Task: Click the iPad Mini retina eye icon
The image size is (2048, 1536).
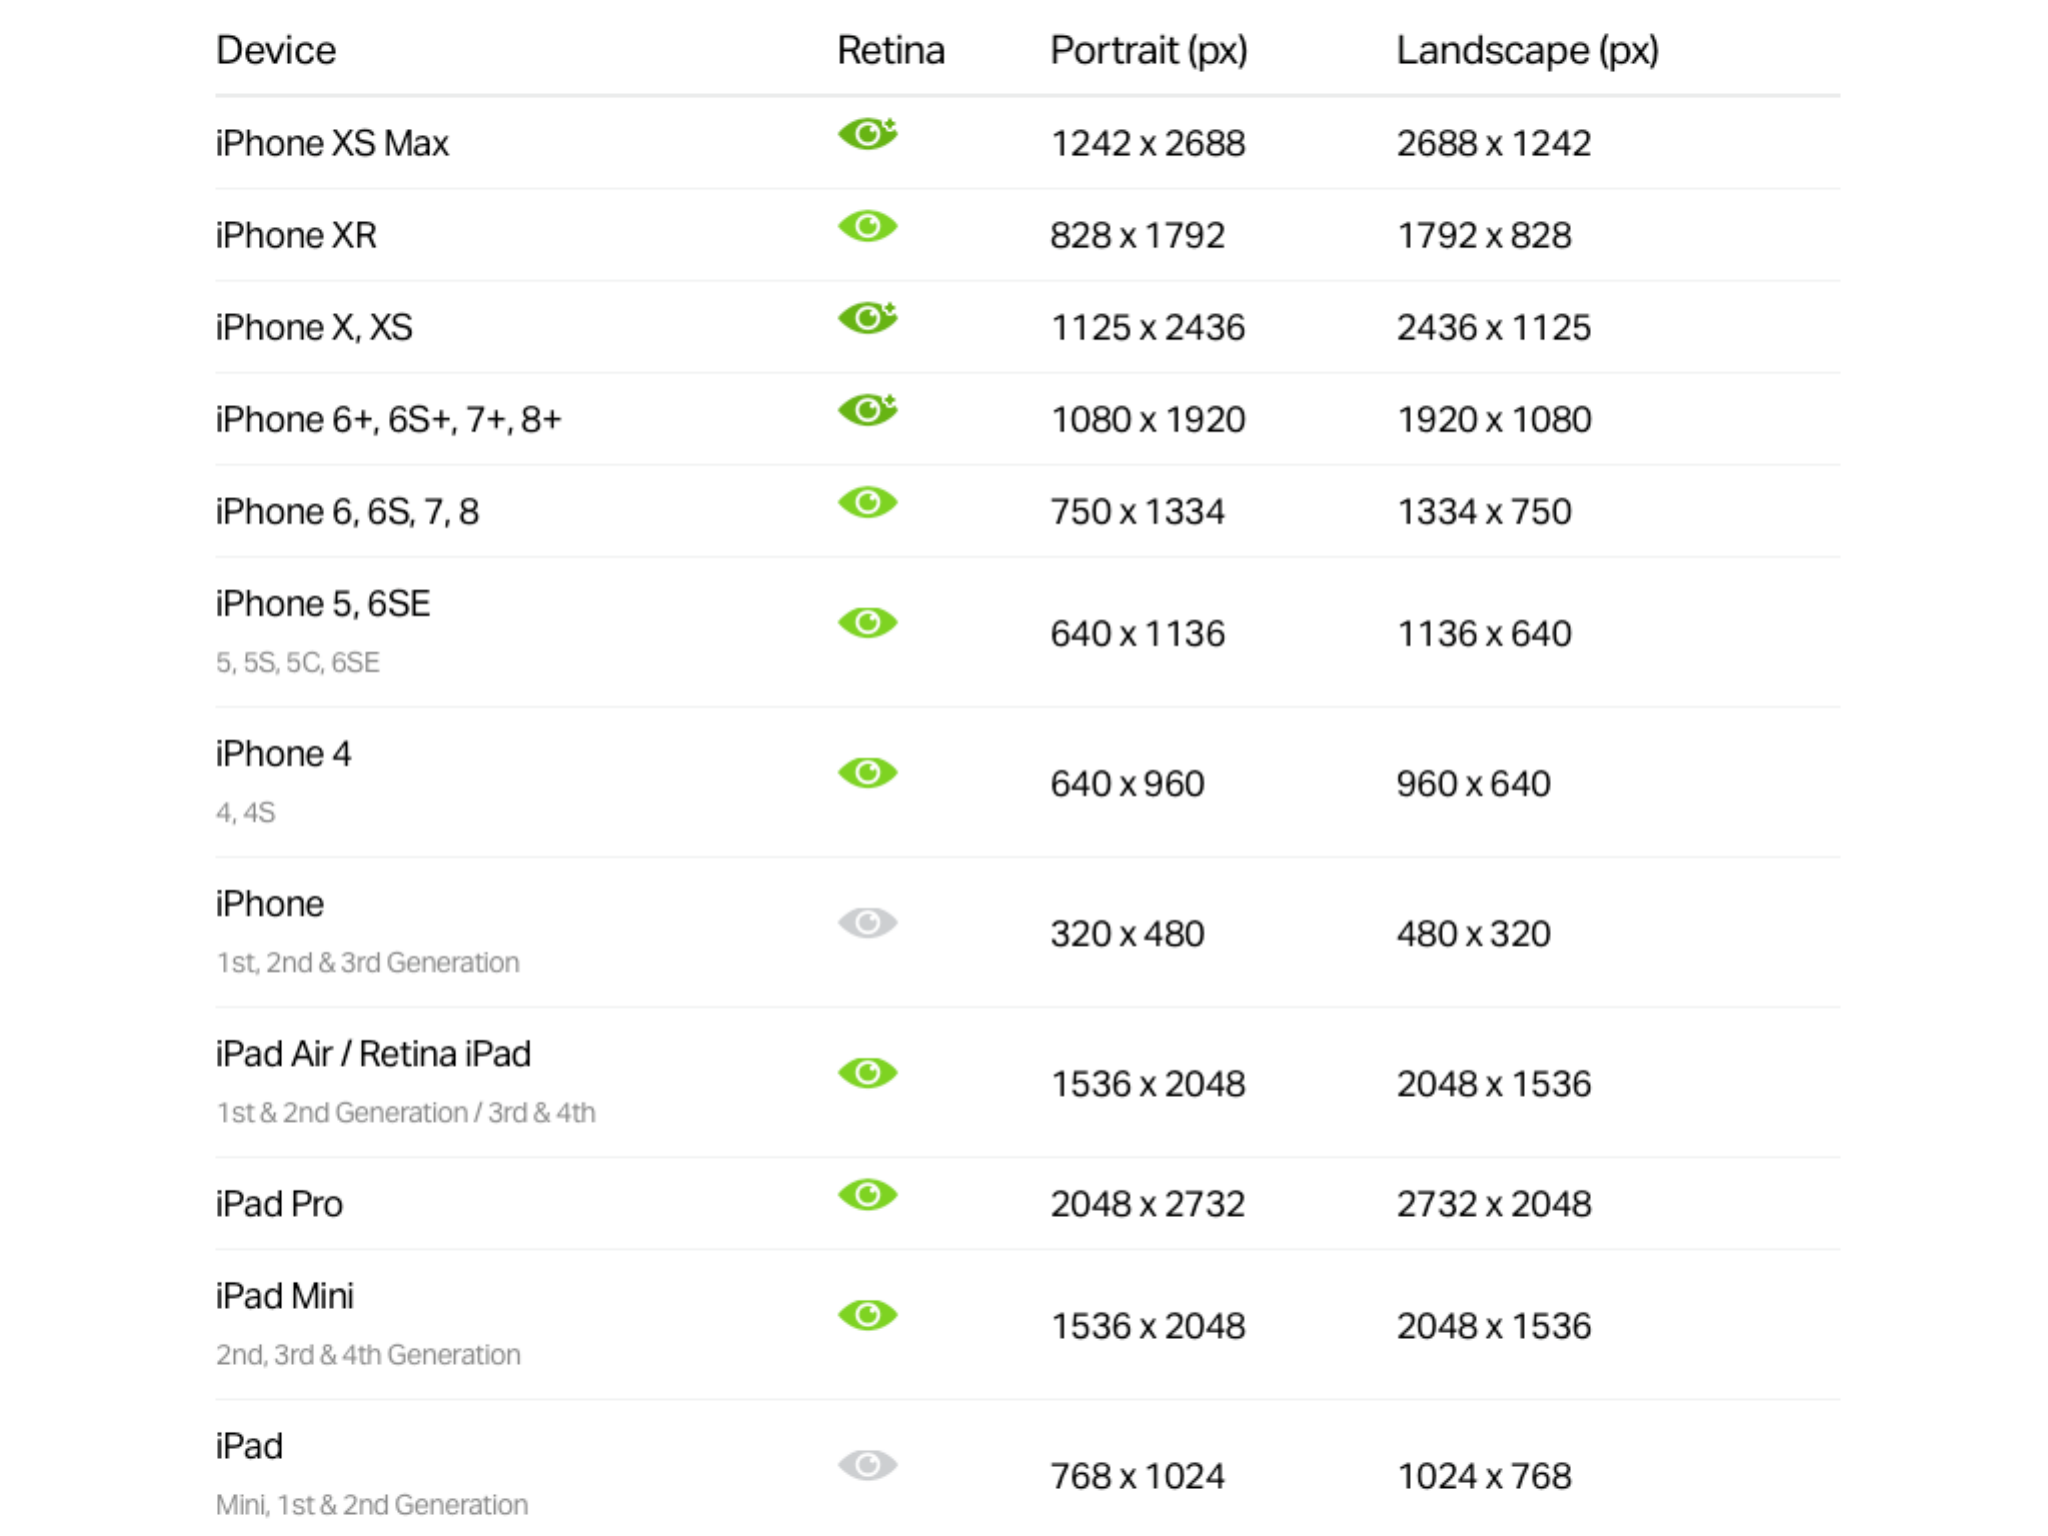Action: (x=867, y=1315)
